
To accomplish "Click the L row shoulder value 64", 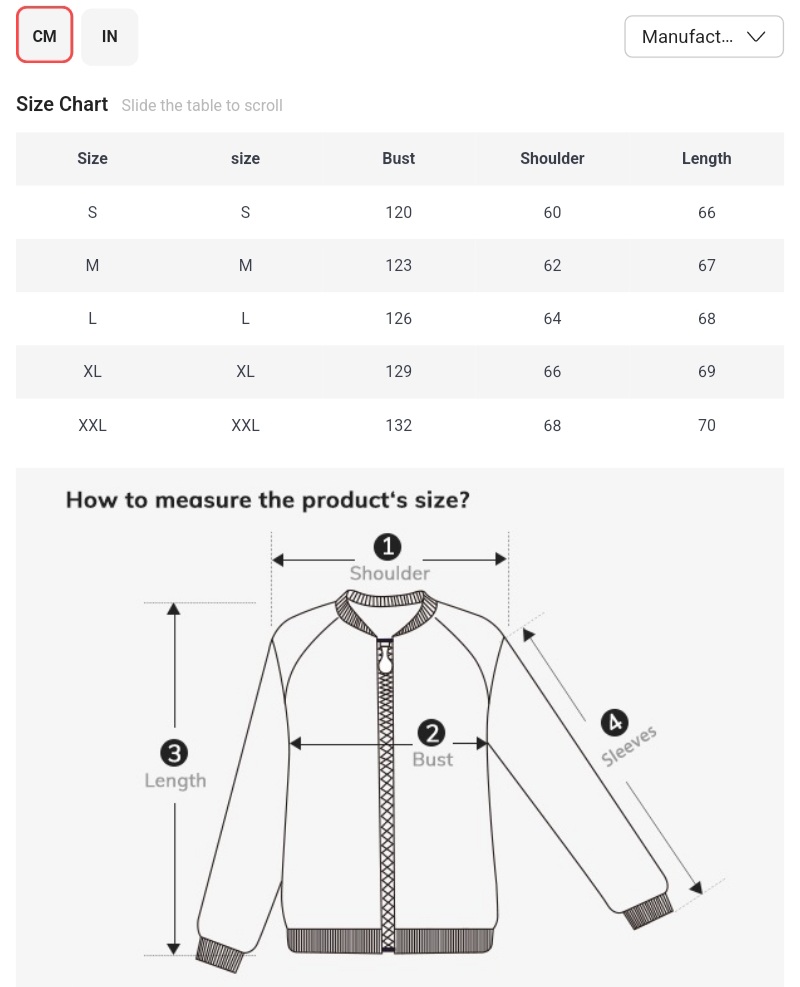I will [x=552, y=318].
